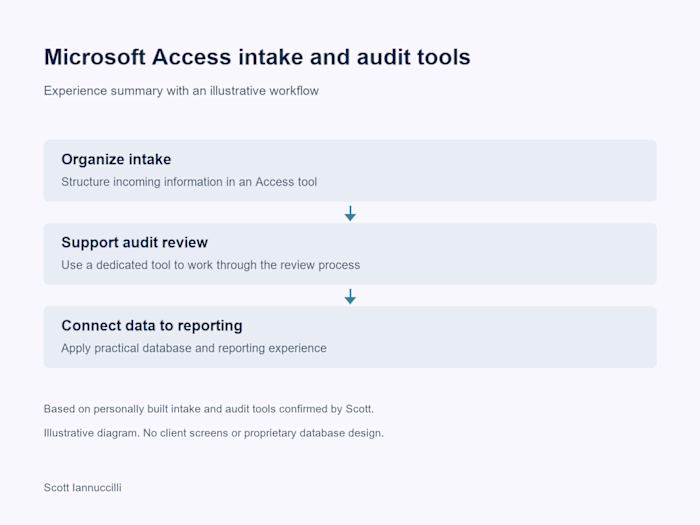Click 'Illustrative diagram. No client screens' note

click(x=214, y=433)
